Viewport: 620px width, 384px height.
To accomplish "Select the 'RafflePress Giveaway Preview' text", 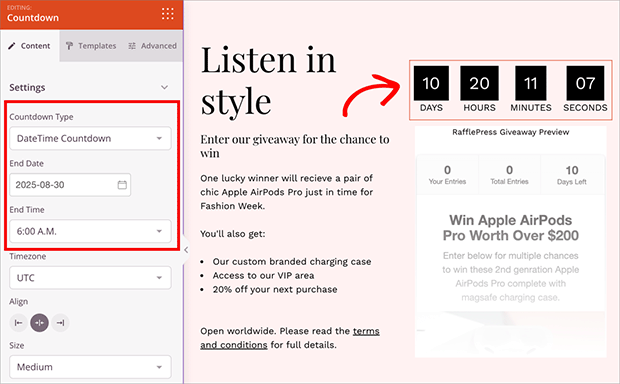I will 510,132.
